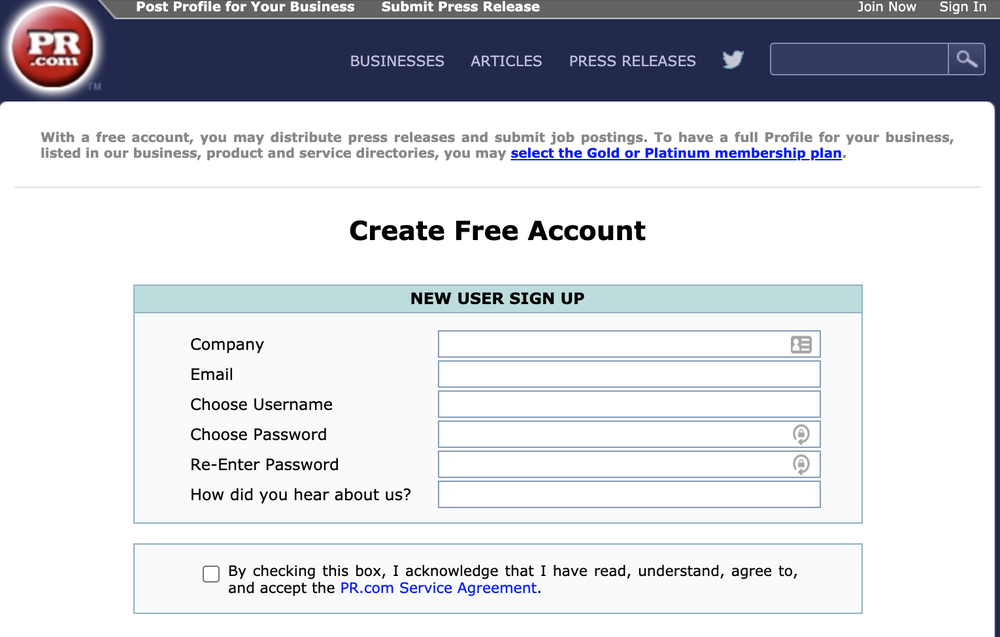
Task: Click the magnifying glass search icon
Action: (x=966, y=59)
